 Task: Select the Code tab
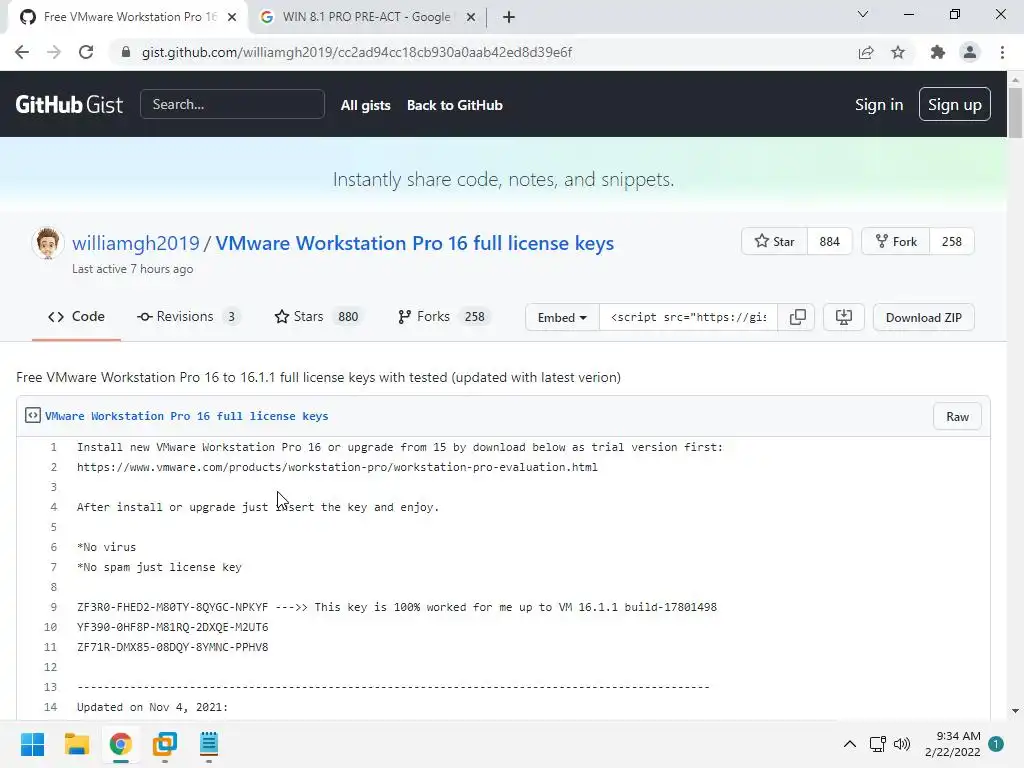point(76,317)
